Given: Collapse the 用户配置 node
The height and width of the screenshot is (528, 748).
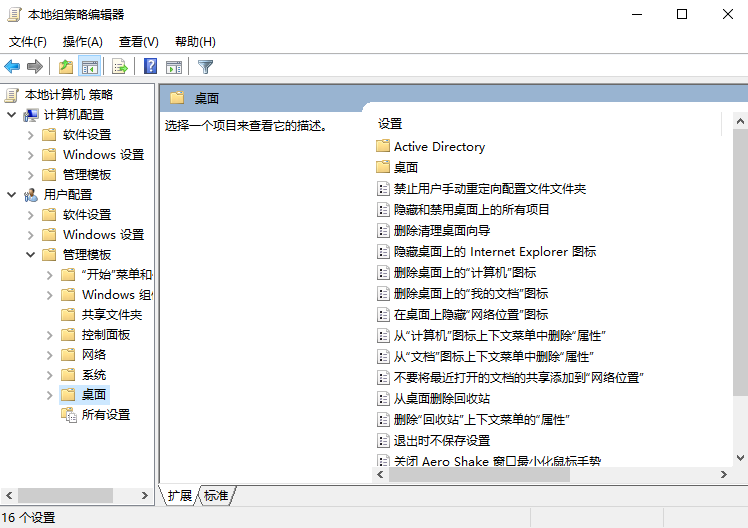Looking at the screenshot, I should click(x=12, y=195).
